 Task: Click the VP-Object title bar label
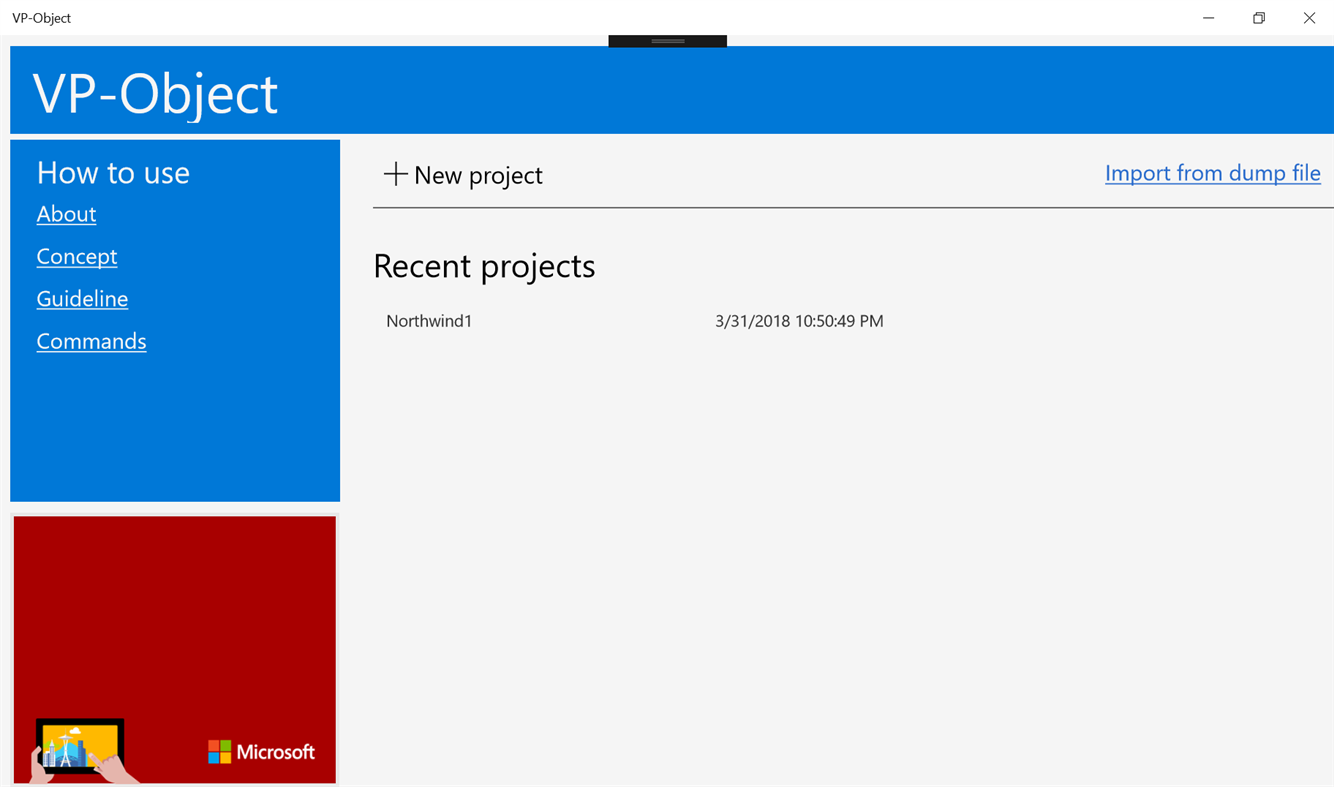(x=41, y=17)
